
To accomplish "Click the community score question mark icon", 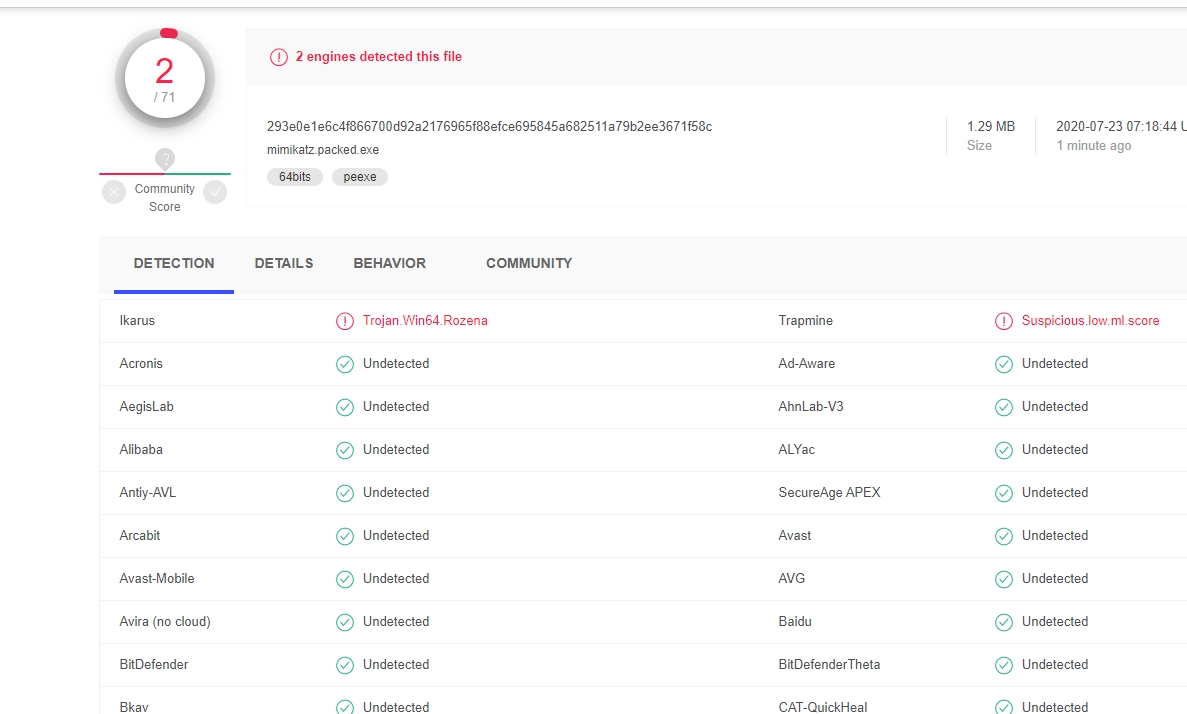I will (165, 159).
